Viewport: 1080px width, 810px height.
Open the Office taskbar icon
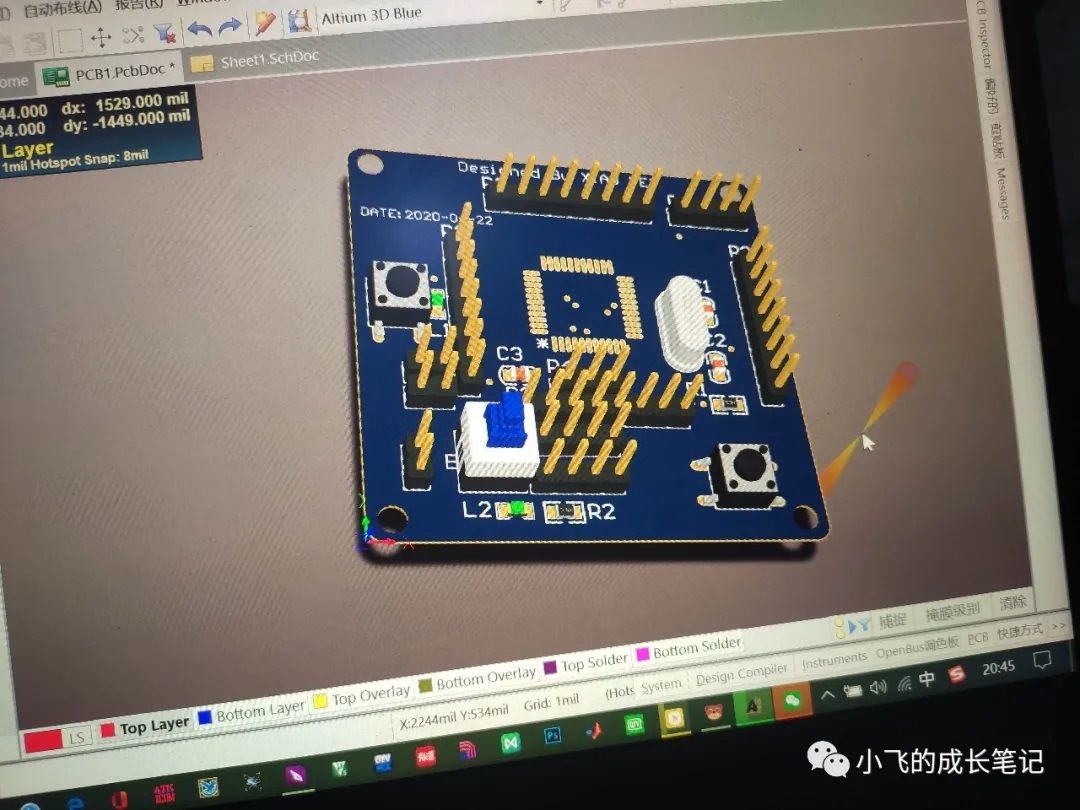(119, 801)
